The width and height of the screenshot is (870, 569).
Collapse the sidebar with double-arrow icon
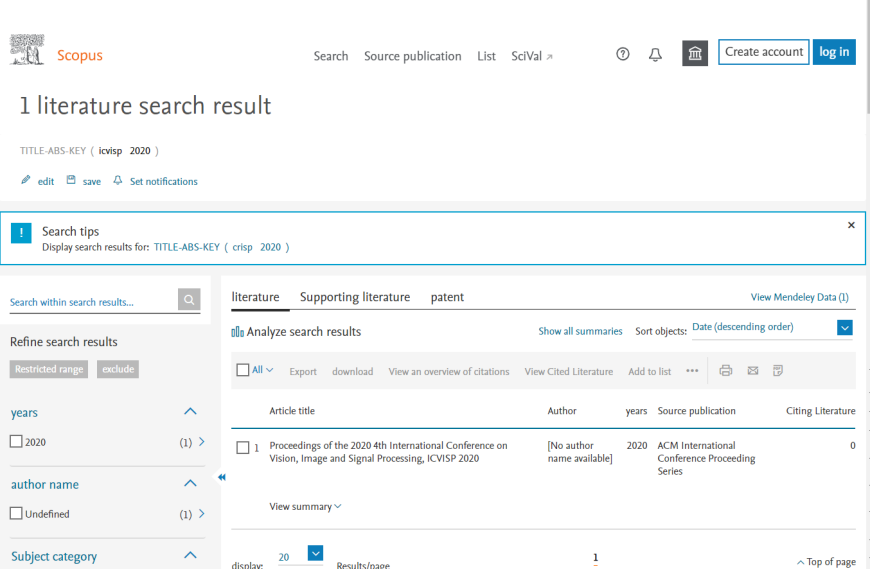pos(222,477)
